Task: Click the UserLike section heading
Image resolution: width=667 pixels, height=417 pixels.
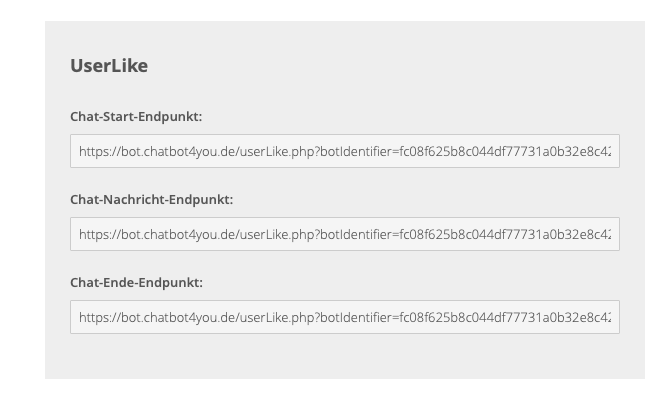Action: (x=109, y=66)
